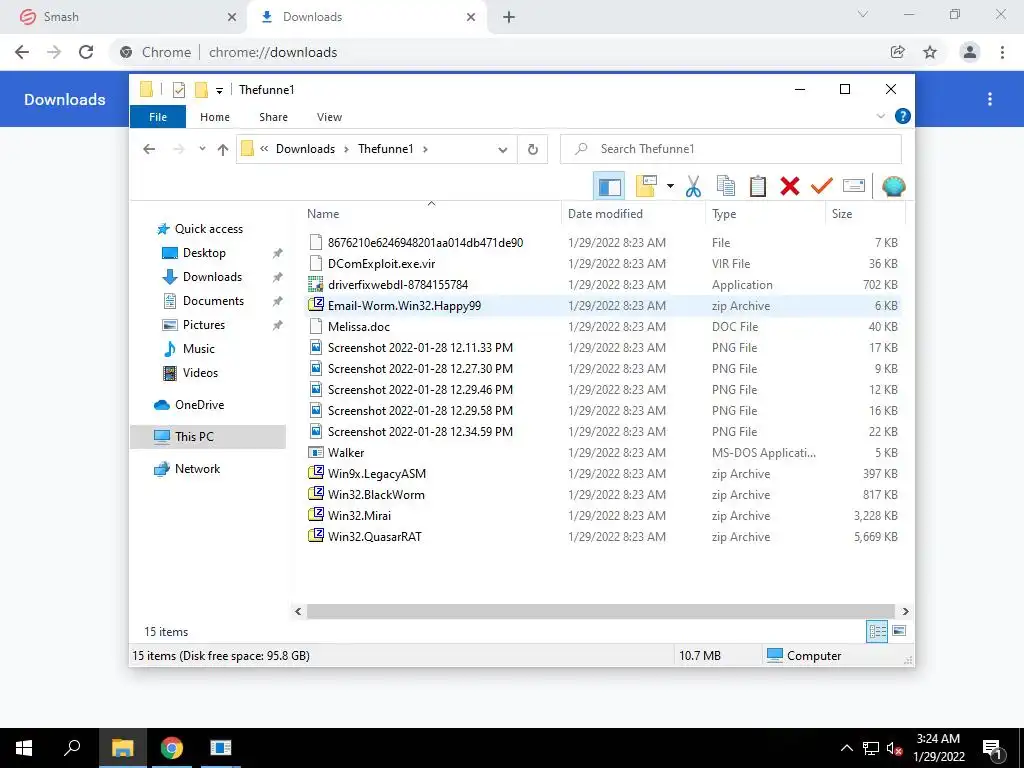This screenshot has height=768, width=1024.
Task: Open a new Chrome tab
Action: coord(509,17)
